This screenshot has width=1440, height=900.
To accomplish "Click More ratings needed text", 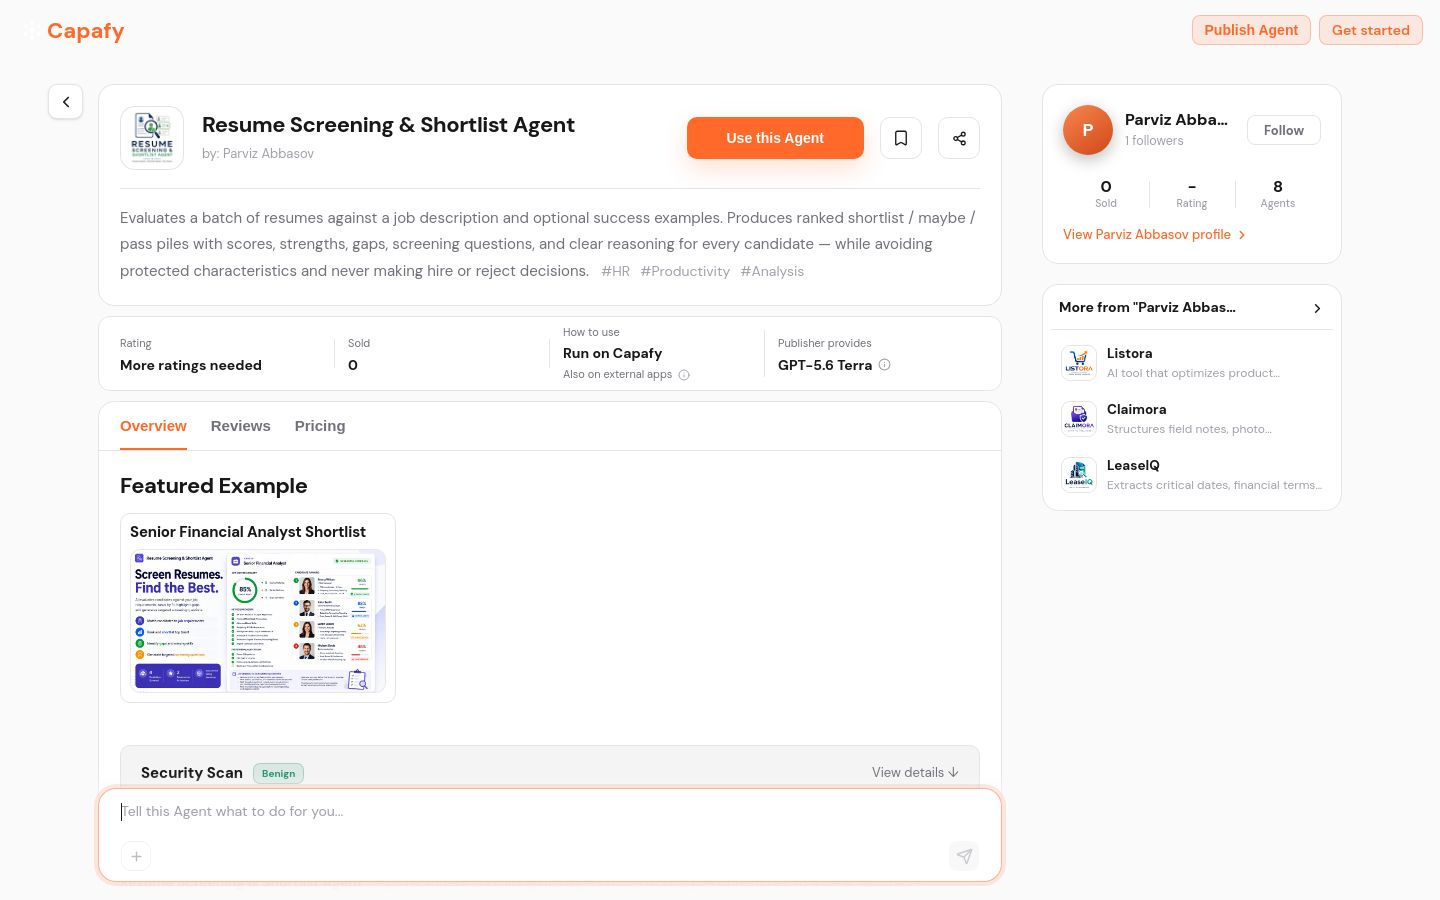I will [x=191, y=365].
